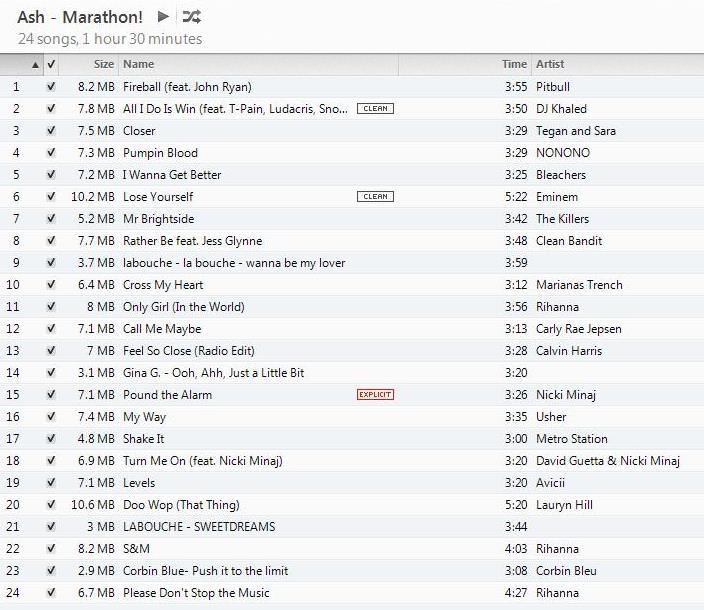Click the CLEAN badge on All I Do Is Win
The image size is (704, 610).
(375, 109)
